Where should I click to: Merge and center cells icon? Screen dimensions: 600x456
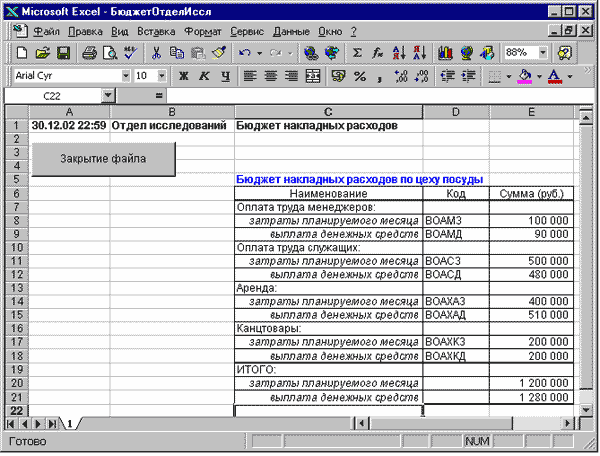coord(313,76)
